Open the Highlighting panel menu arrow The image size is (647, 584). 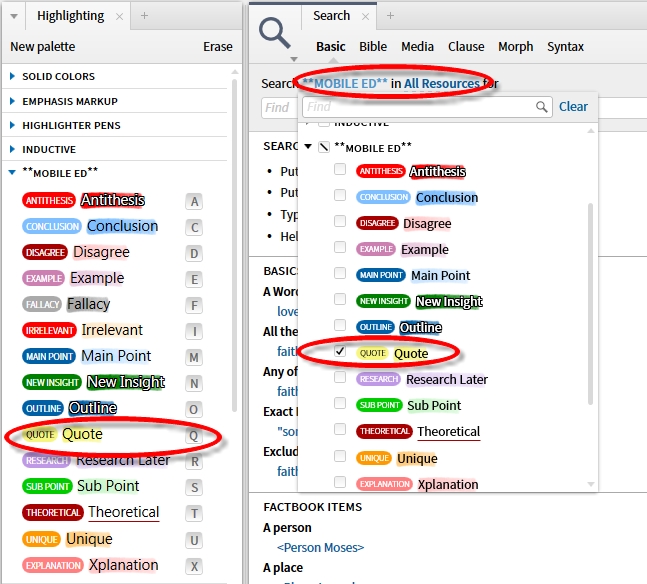(14, 17)
